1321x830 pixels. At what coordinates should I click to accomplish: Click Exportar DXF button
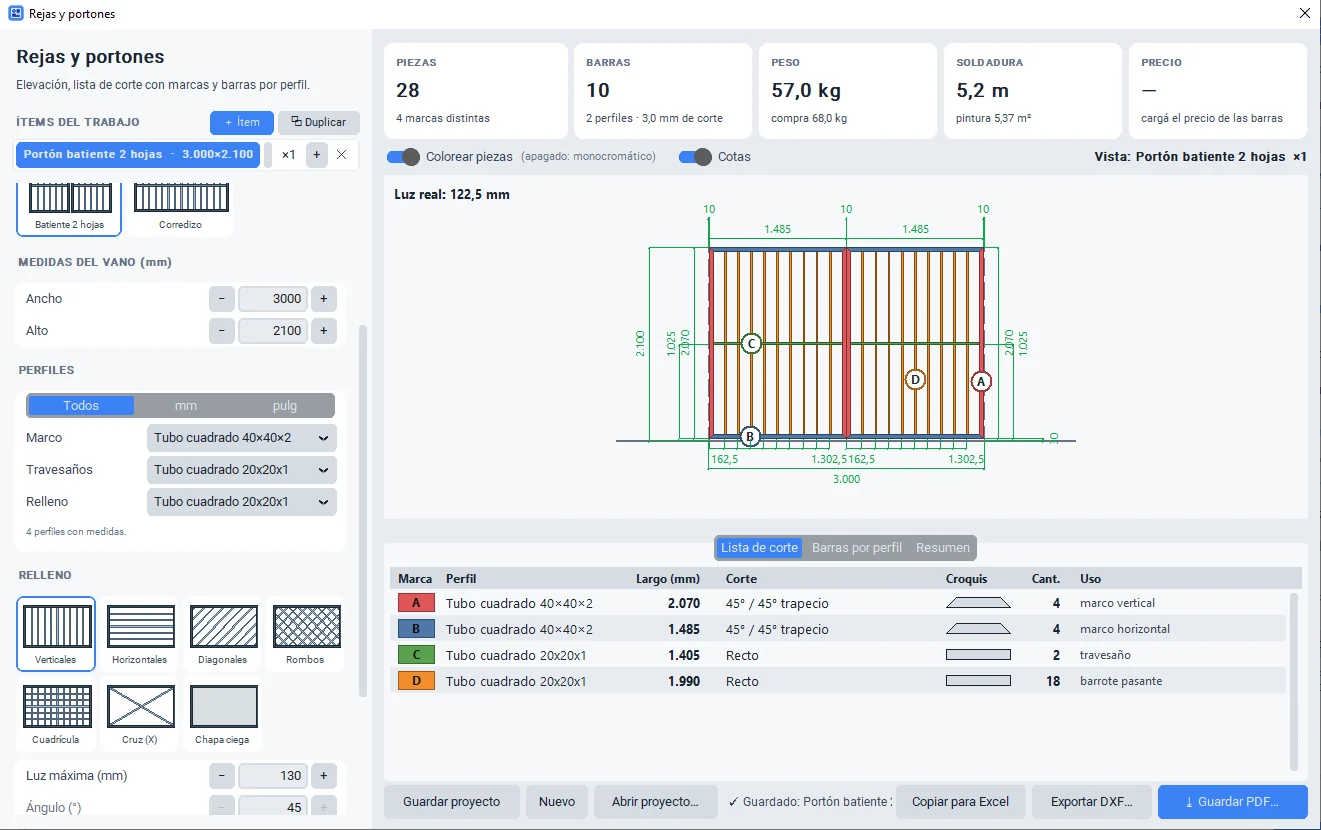tap(1091, 802)
